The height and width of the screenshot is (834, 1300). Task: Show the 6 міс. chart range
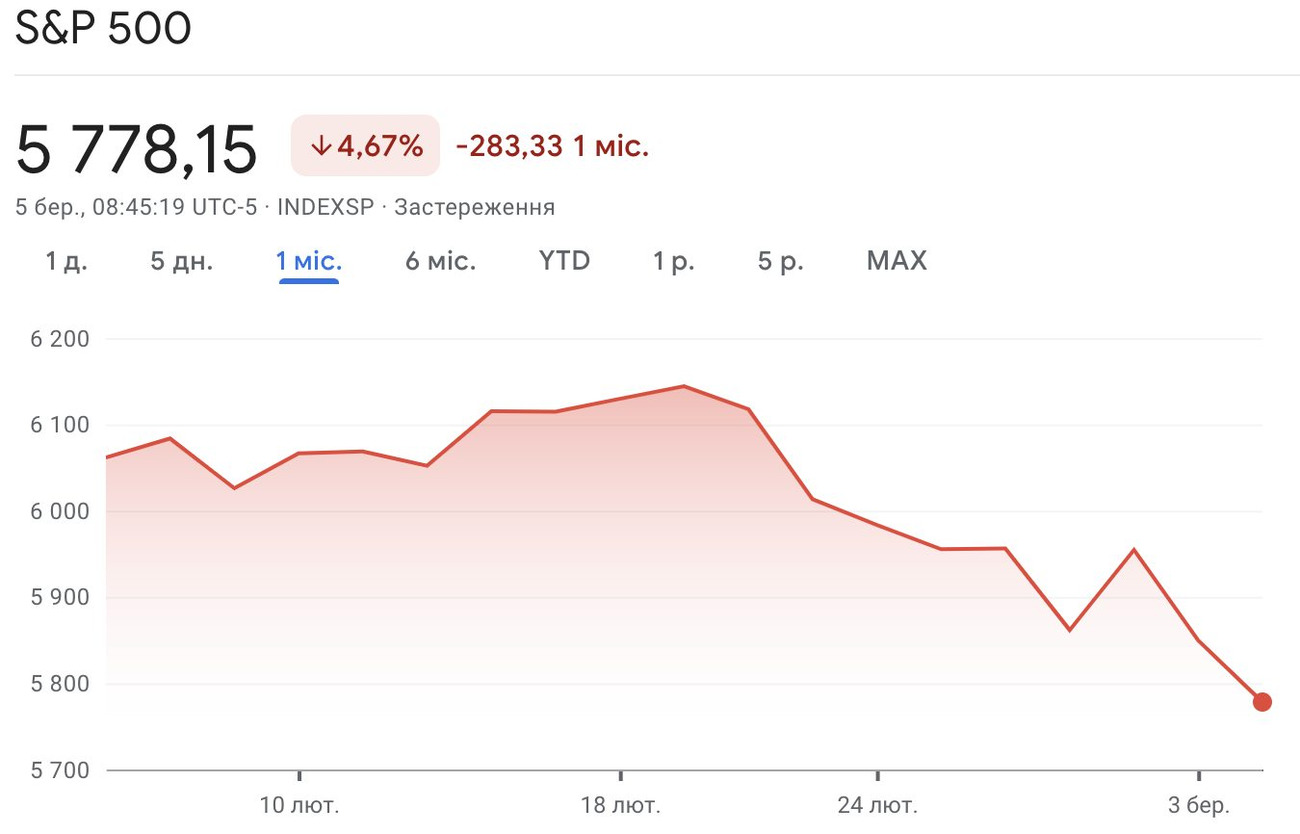tap(440, 262)
